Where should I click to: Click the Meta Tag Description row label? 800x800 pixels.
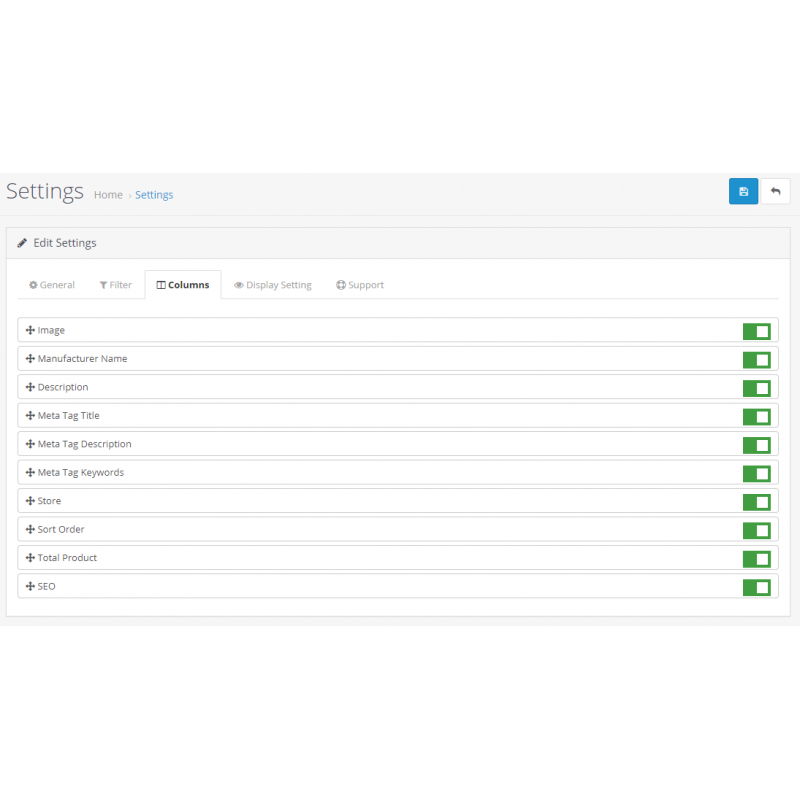click(84, 444)
